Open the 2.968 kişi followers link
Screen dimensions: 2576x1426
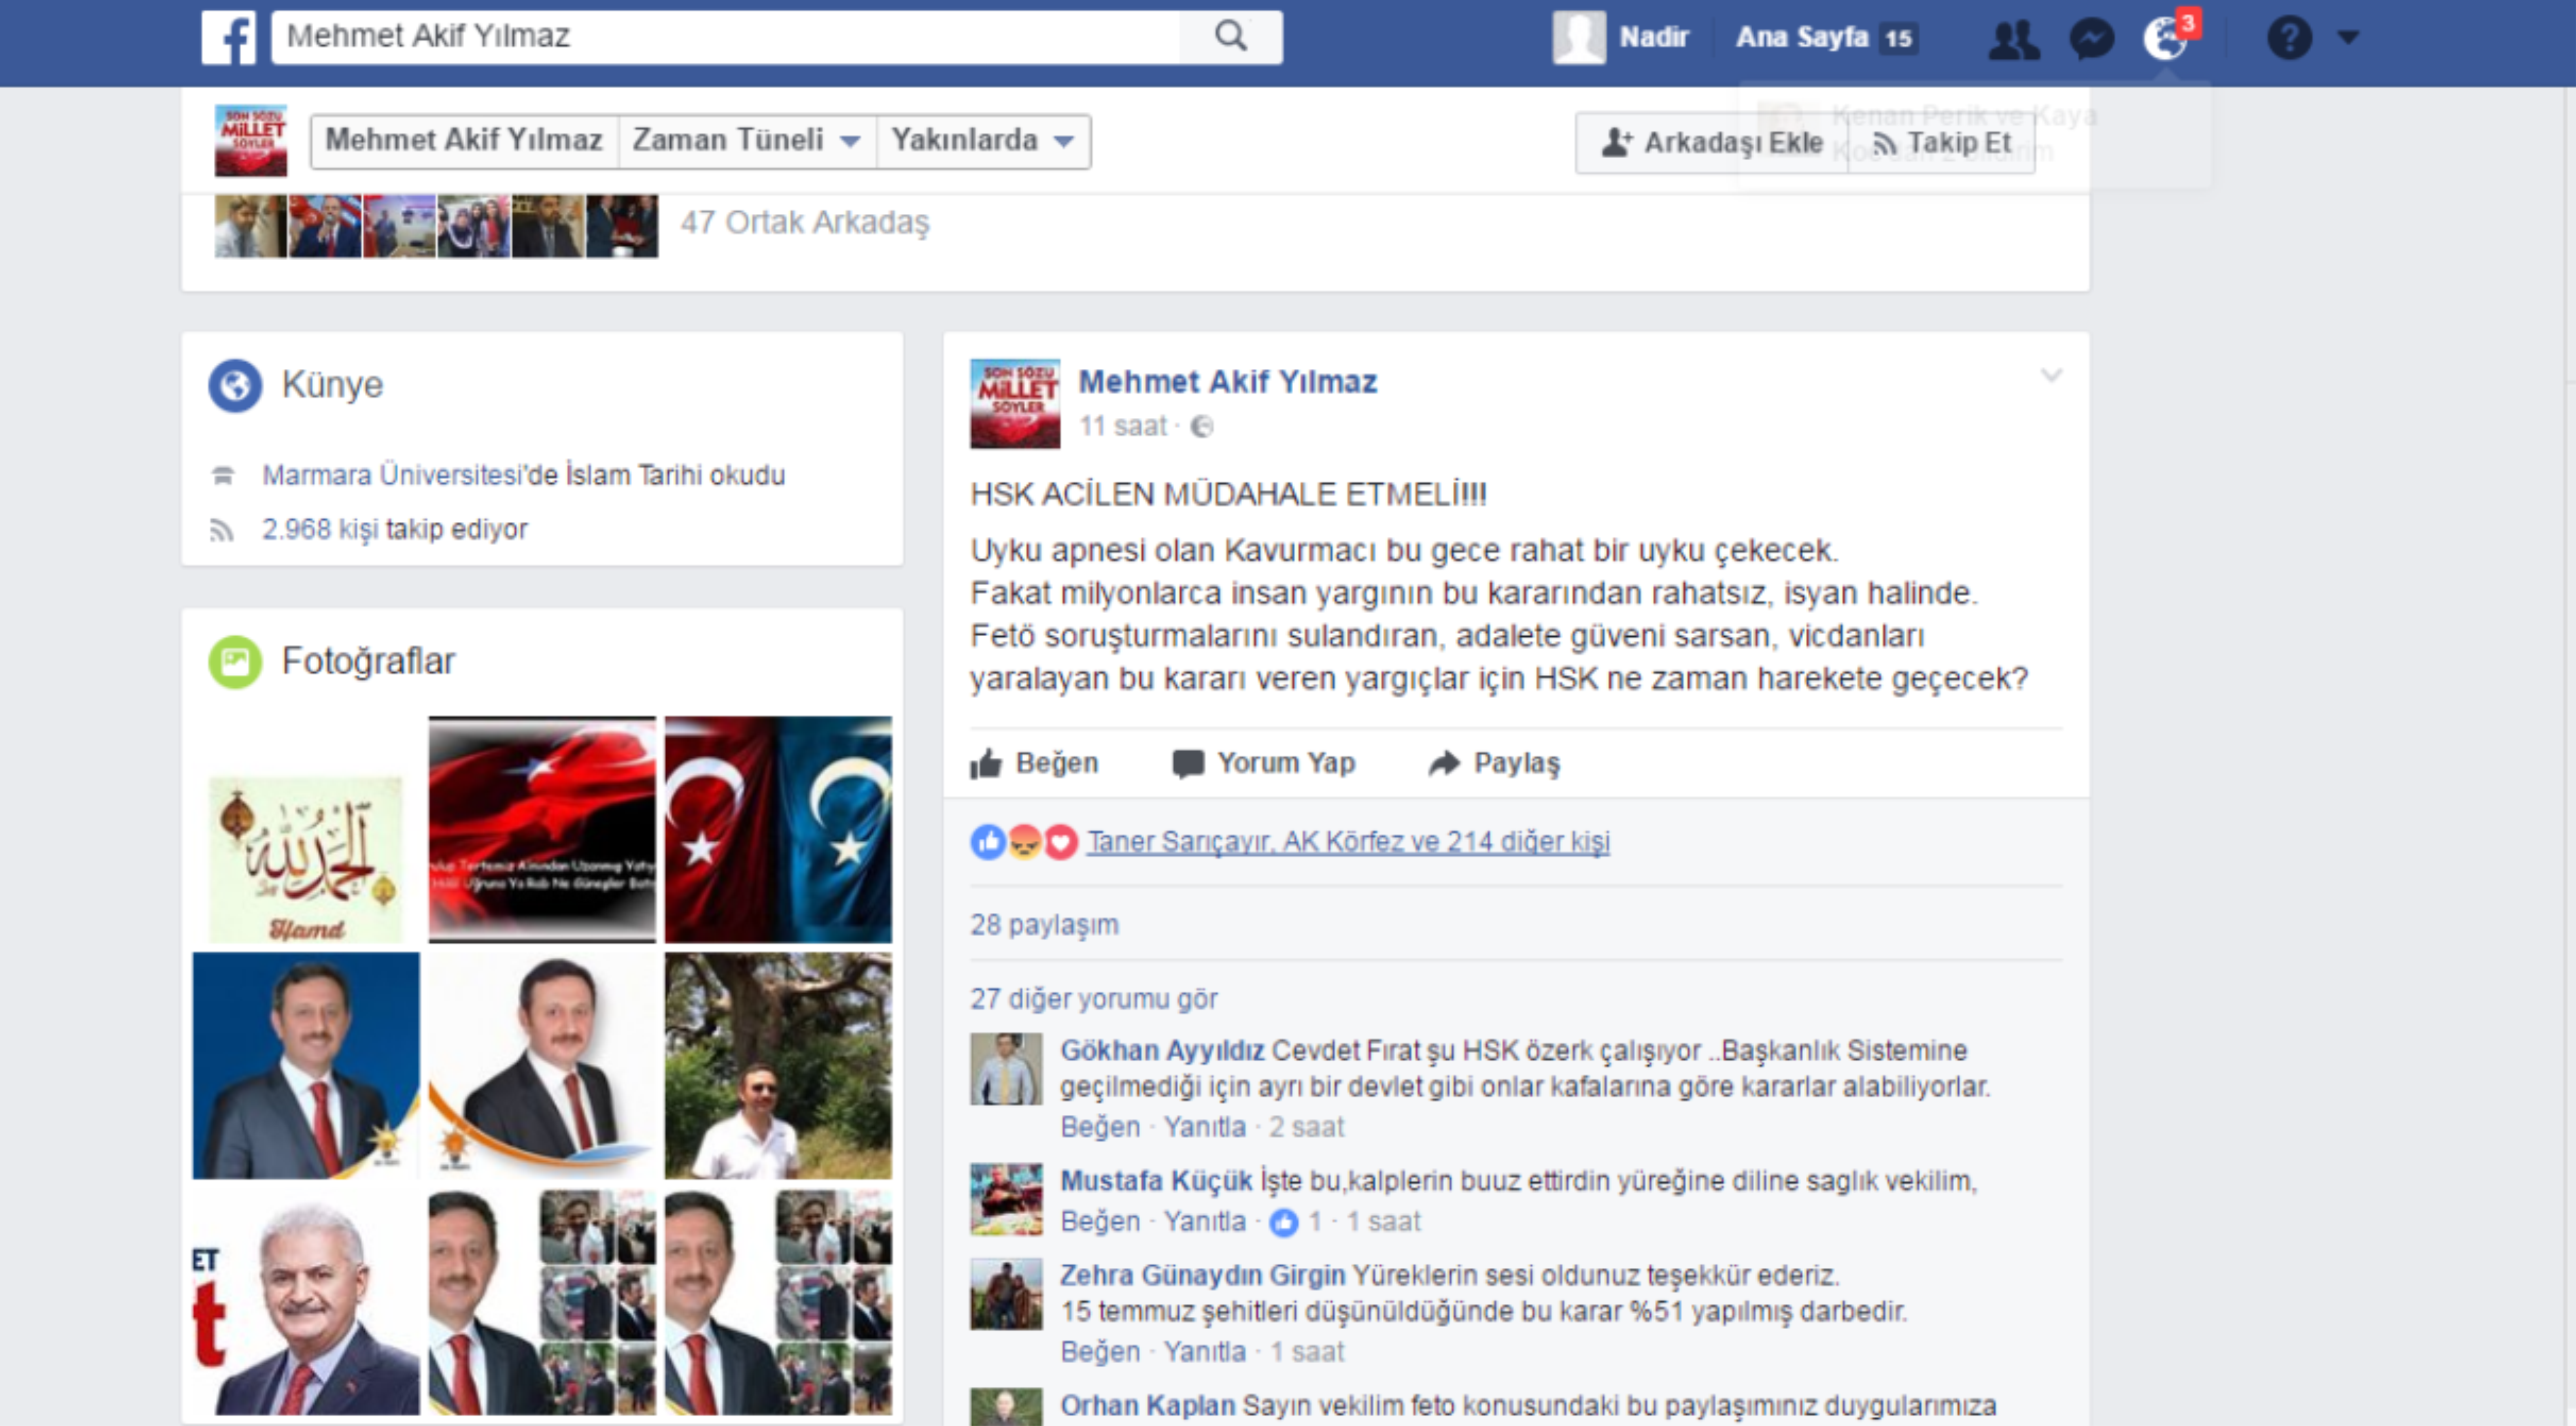pyautogui.click(x=320, y=529)
